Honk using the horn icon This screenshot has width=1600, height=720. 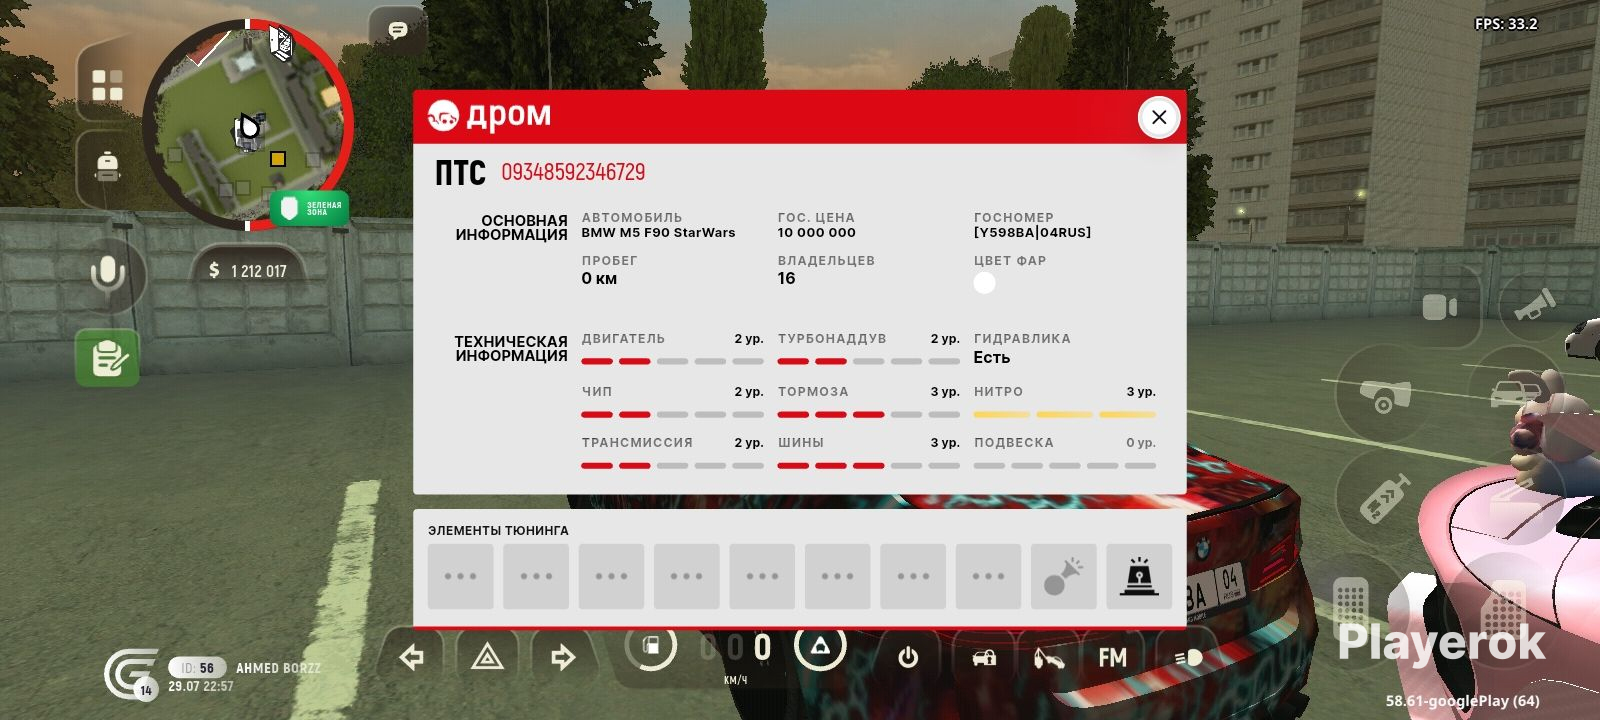click(x=1534, y=305)
